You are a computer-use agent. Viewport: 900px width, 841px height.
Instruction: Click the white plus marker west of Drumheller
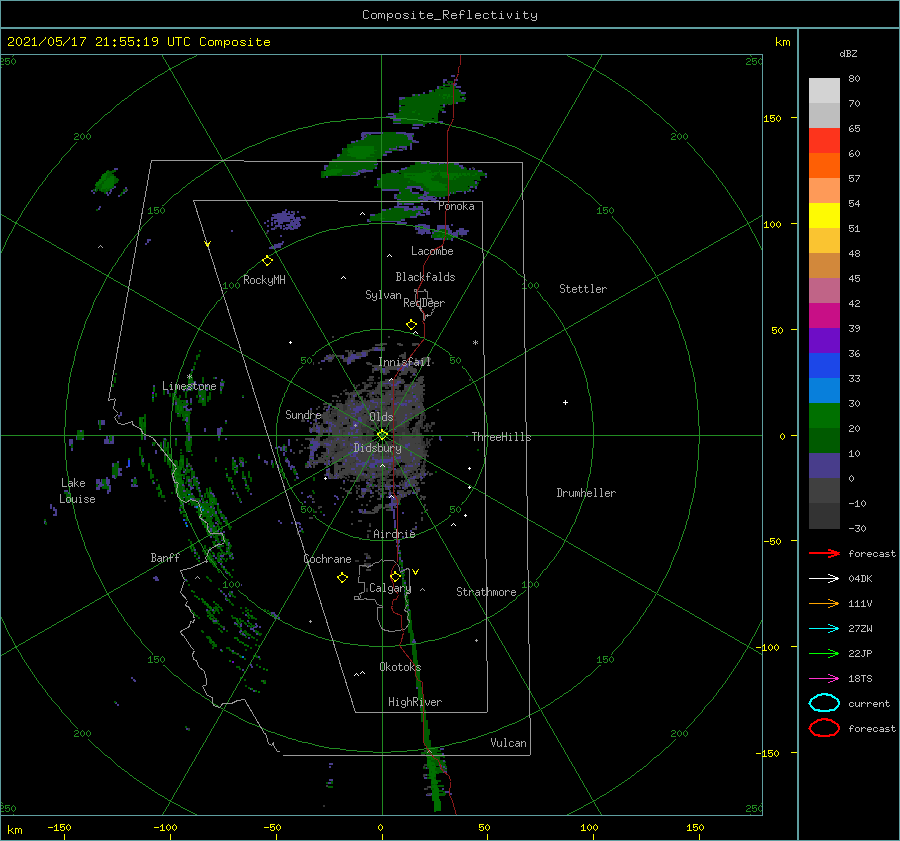[x=565, y=402]
